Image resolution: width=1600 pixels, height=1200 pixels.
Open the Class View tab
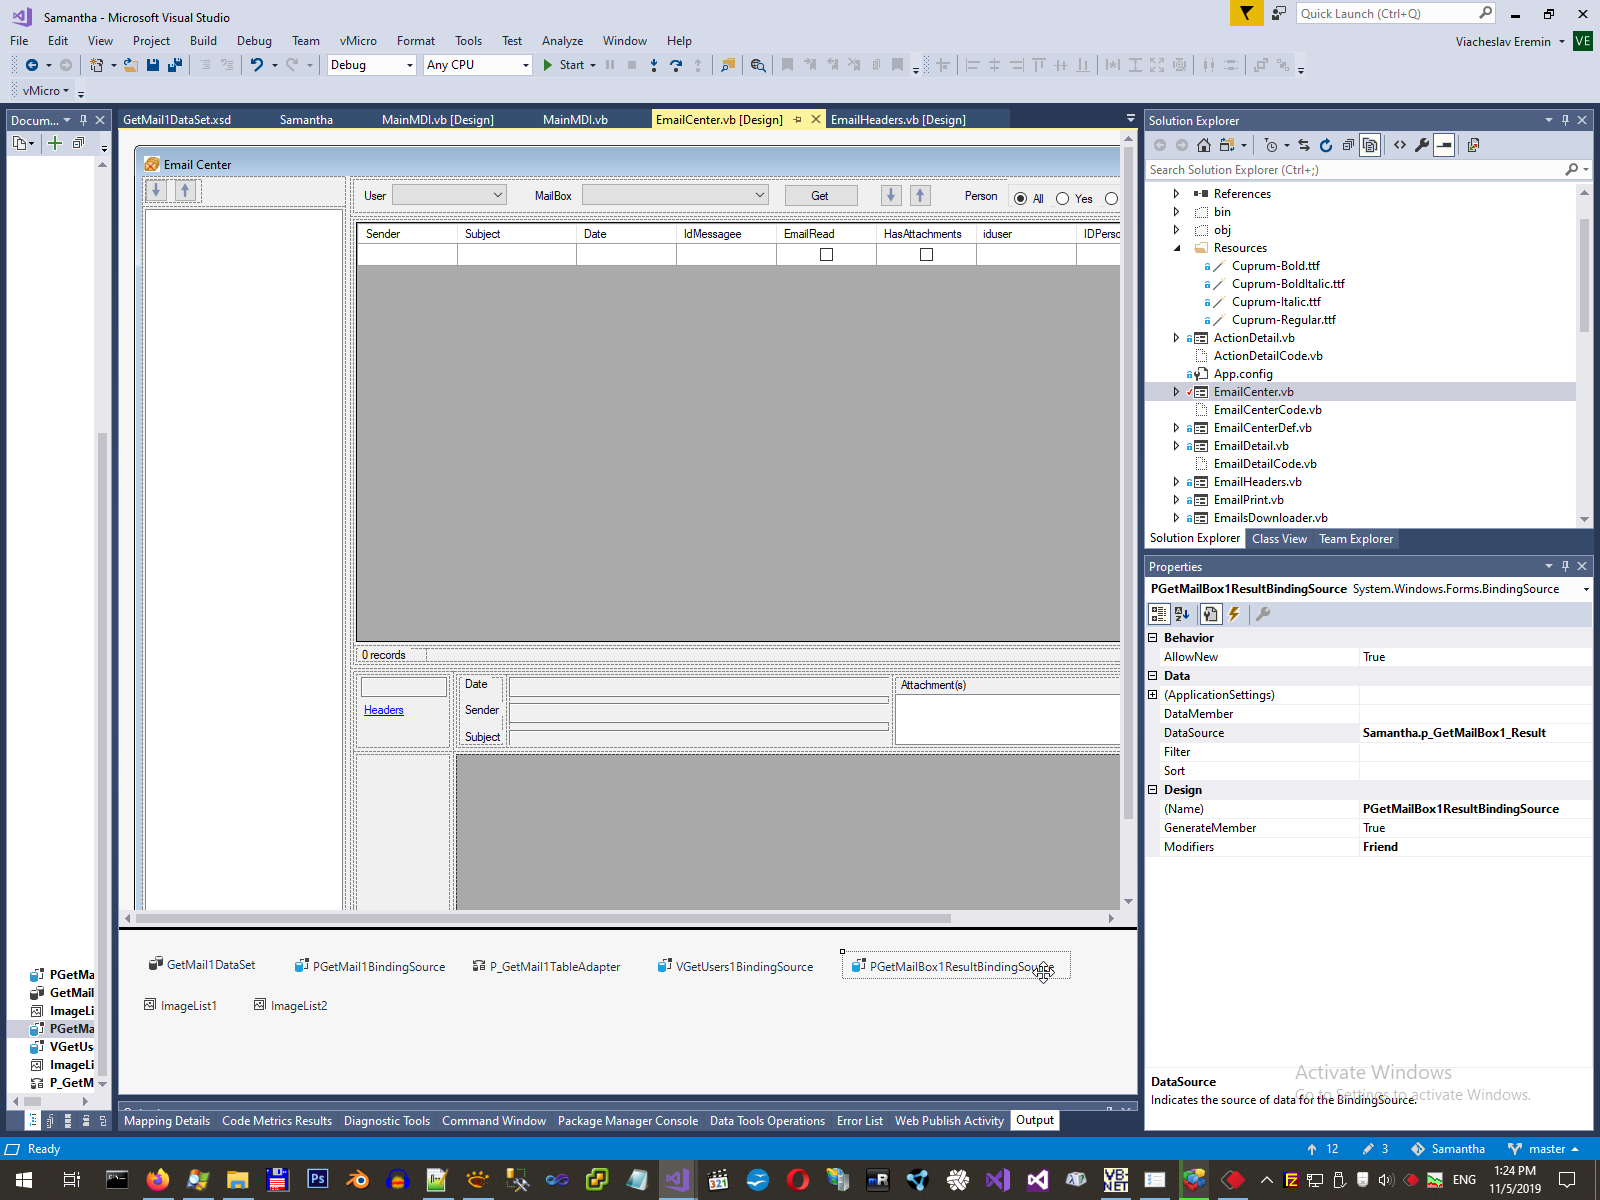point(1279,539)
